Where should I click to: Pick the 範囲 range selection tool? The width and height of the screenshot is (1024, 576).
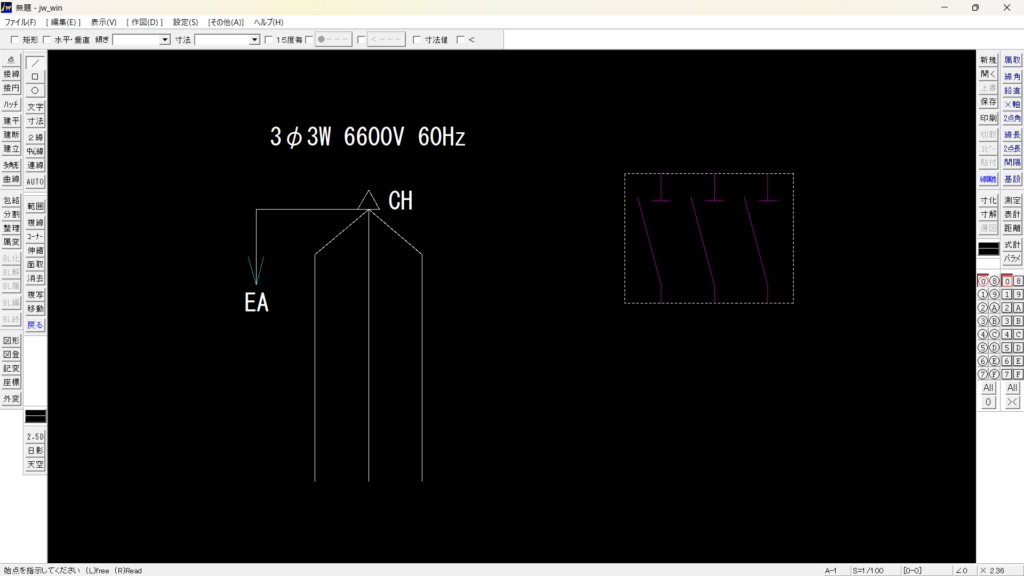tap(35, 206)
